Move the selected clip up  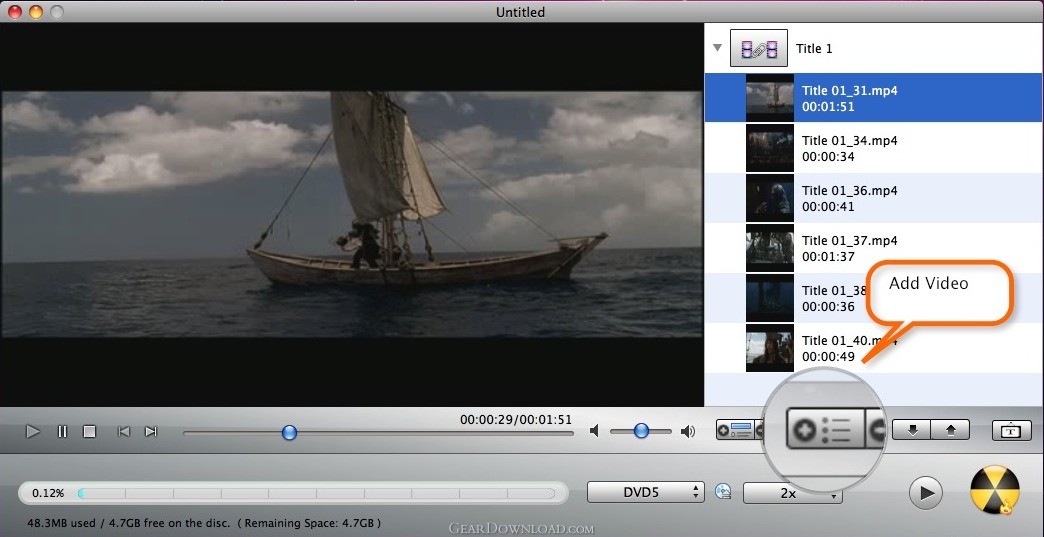click(x=950, y=430)
